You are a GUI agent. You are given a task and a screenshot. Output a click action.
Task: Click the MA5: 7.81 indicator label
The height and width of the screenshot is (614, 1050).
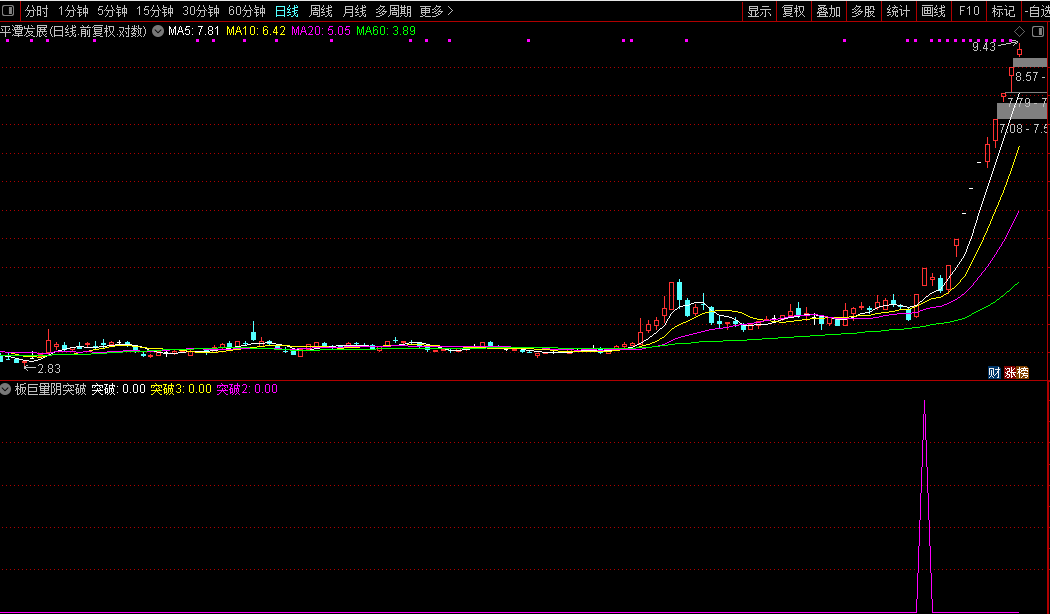pos(194,31)
